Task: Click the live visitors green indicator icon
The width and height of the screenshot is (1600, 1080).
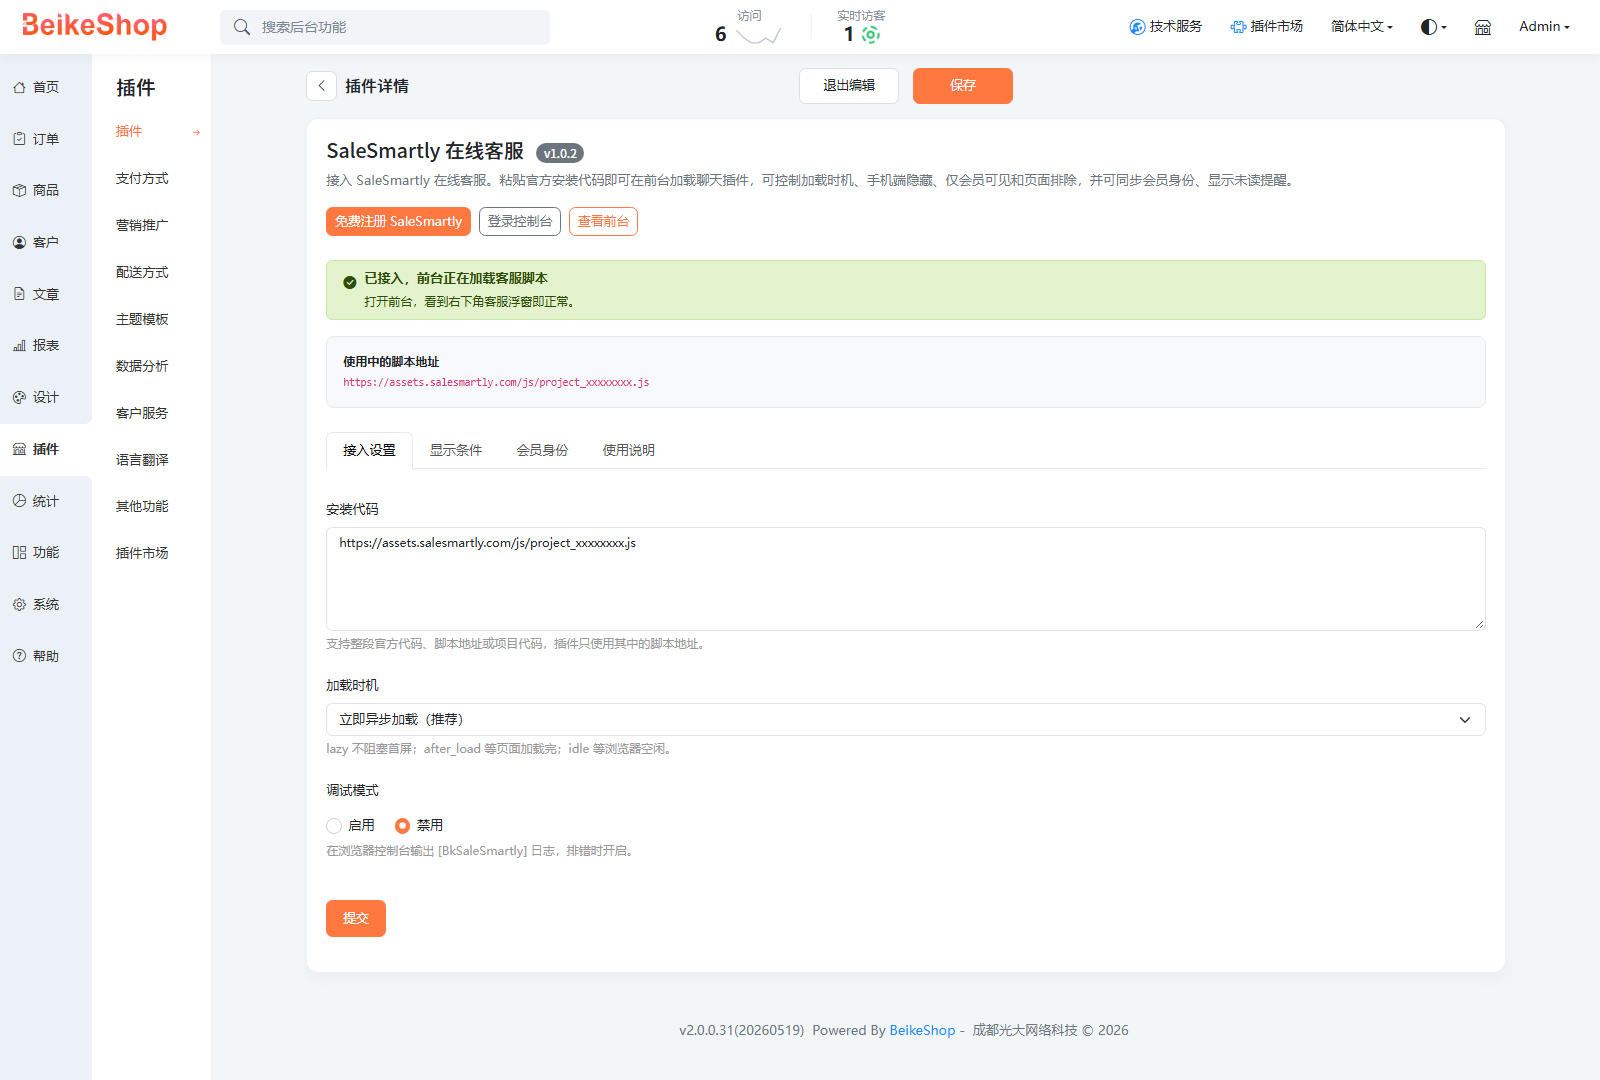Action: pyautogui.click(x=871, y=34)
